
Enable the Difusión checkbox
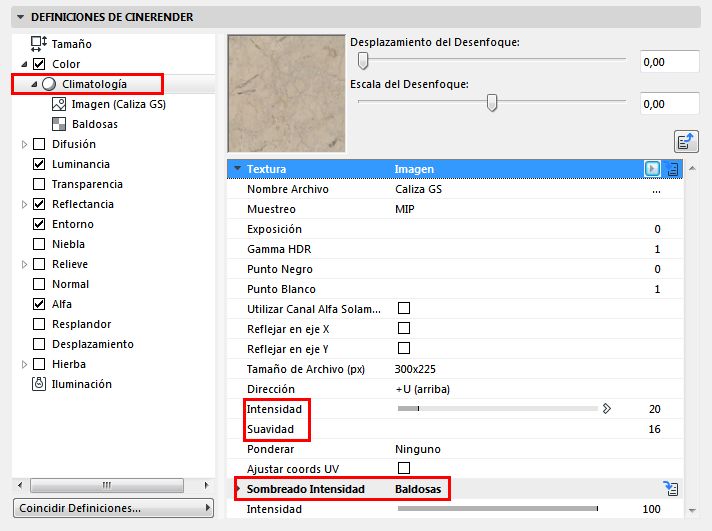[x=39, y=144]
